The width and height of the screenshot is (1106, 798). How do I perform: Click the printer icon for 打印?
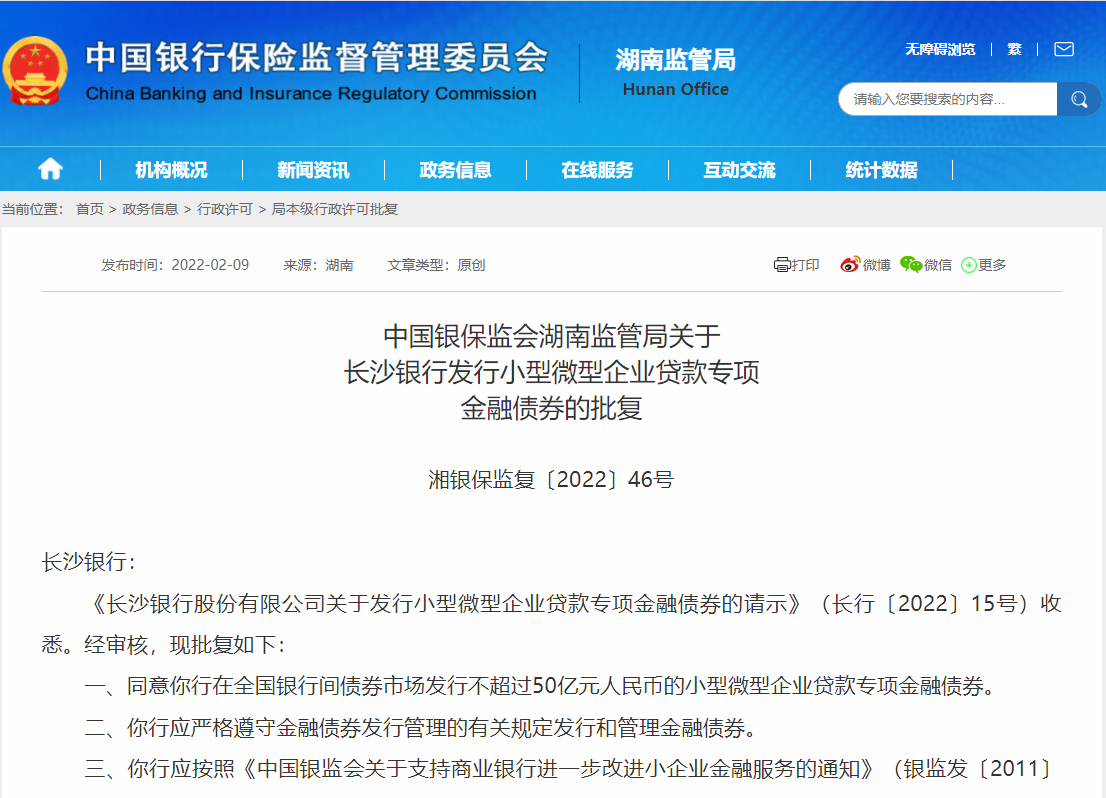coord(782,265)
